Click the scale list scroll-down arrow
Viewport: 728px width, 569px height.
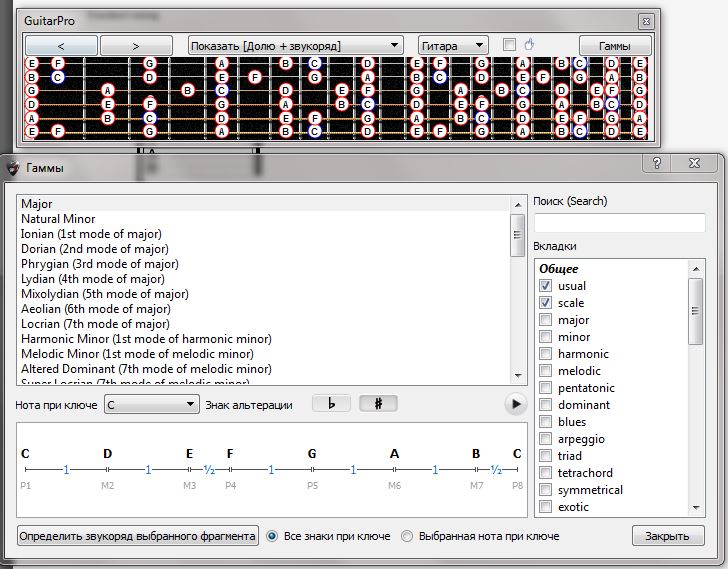pos(518,375)
